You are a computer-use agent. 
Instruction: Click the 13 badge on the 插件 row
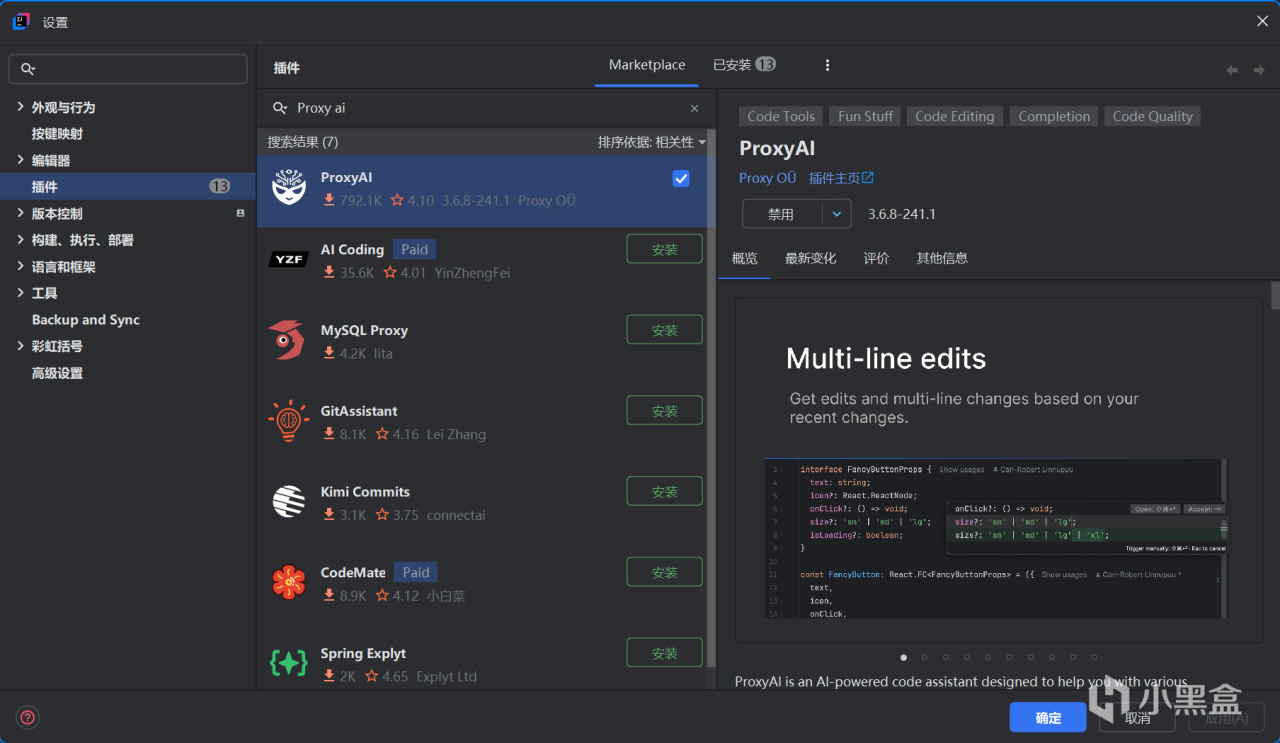pyautogui.click(x=219, y=187)
